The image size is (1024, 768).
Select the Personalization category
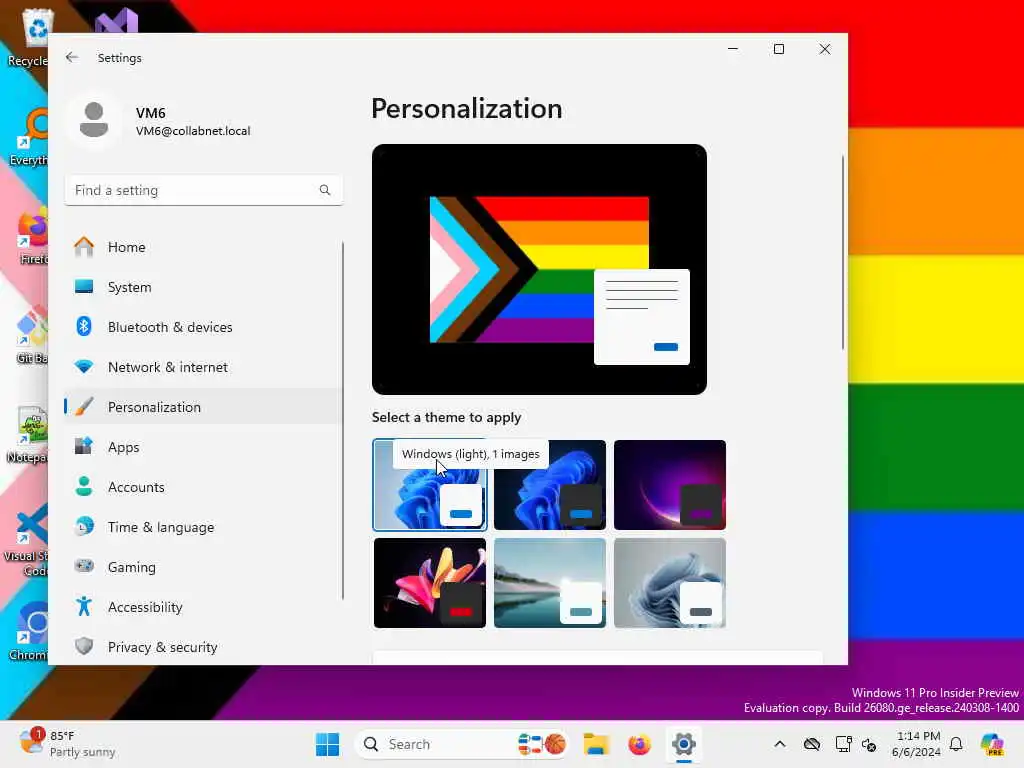tap(204, 407)
